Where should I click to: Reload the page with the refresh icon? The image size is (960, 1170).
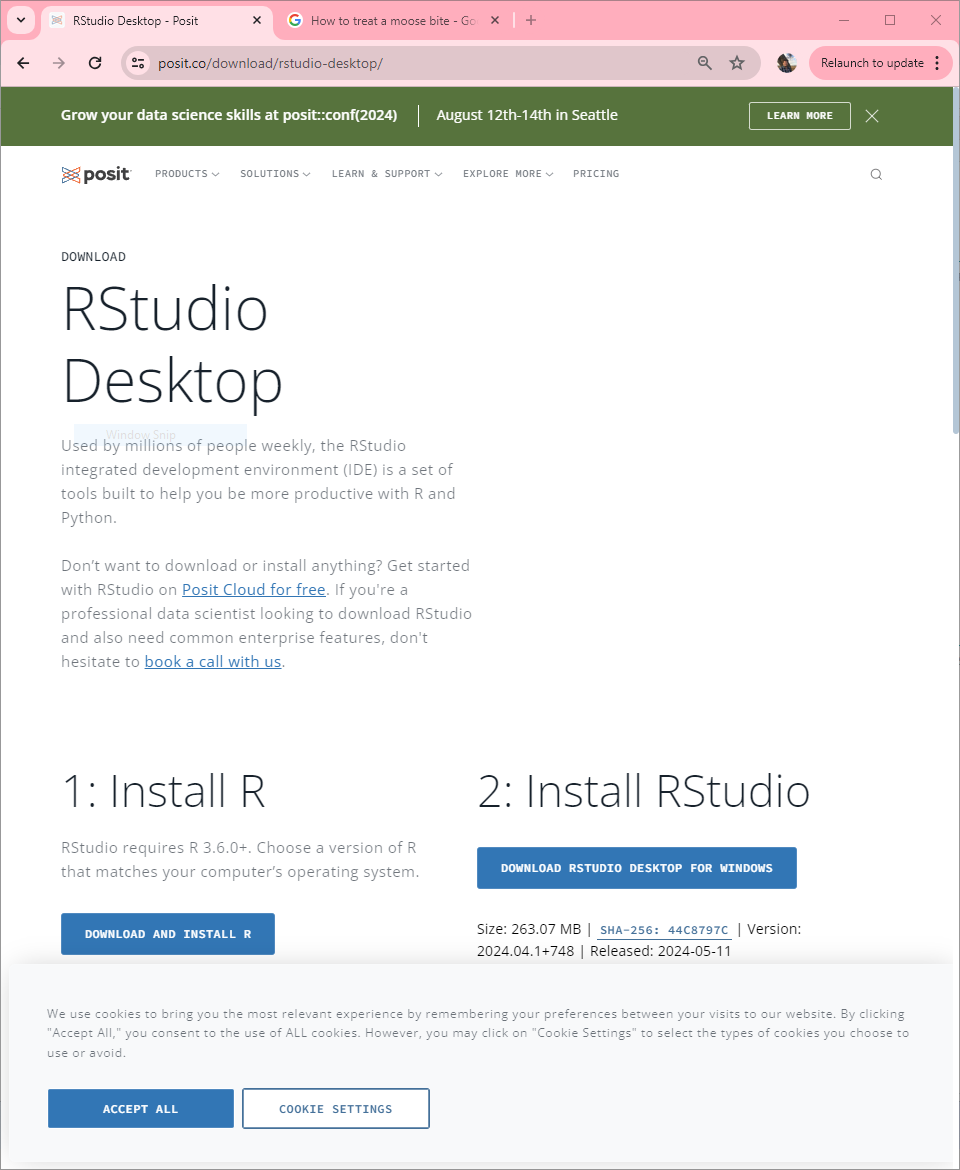(95, 63)
